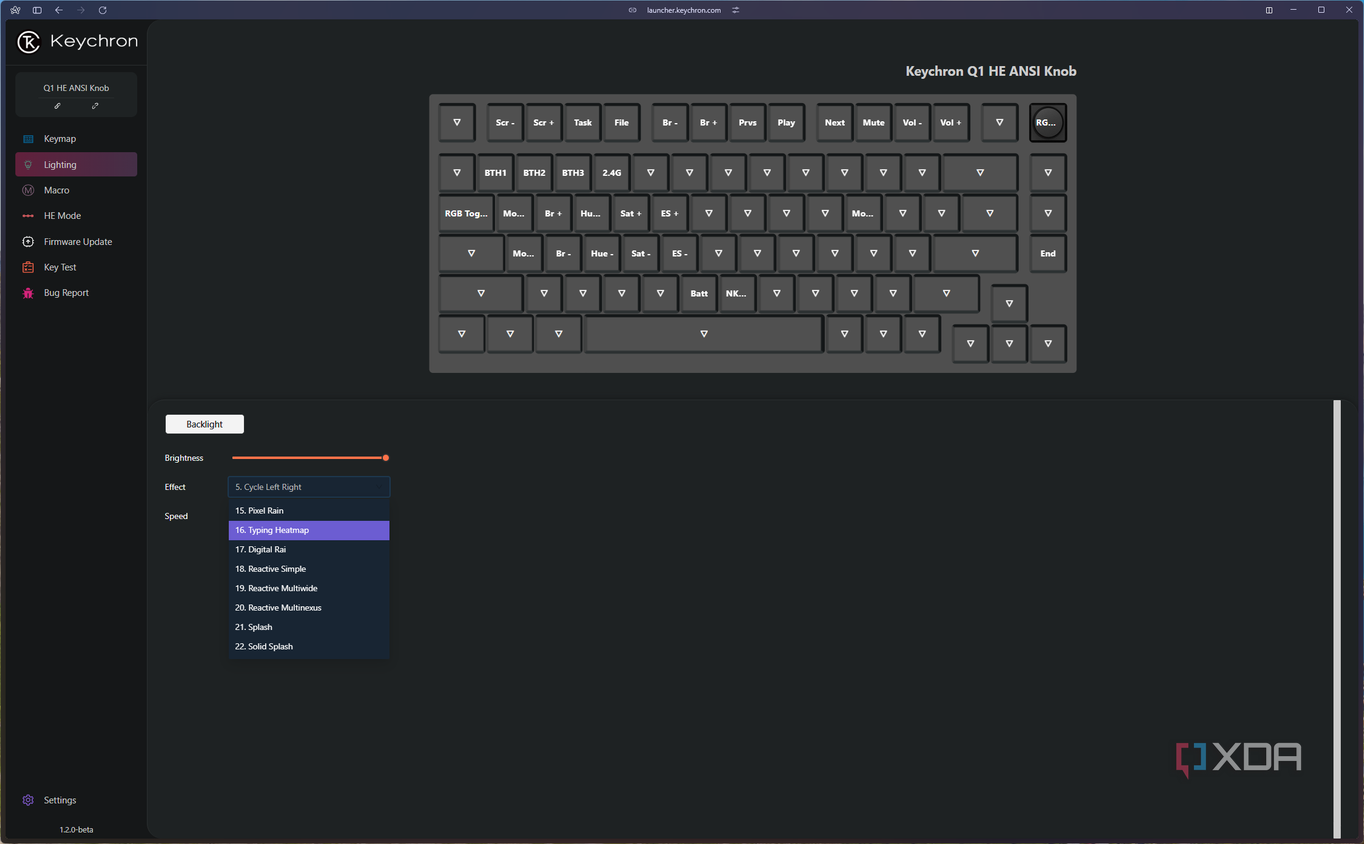Click the Batt key
This screenshot has height=844, width=1364.
(x=699, y=294)
